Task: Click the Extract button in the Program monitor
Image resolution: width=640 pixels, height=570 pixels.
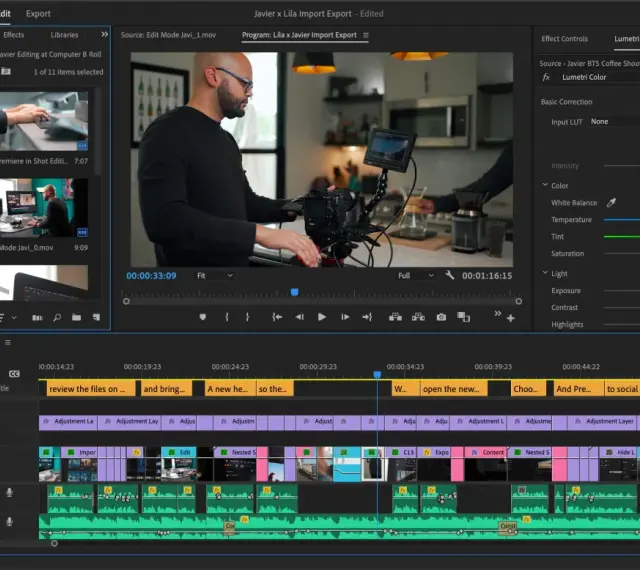Action: point(418,317)
